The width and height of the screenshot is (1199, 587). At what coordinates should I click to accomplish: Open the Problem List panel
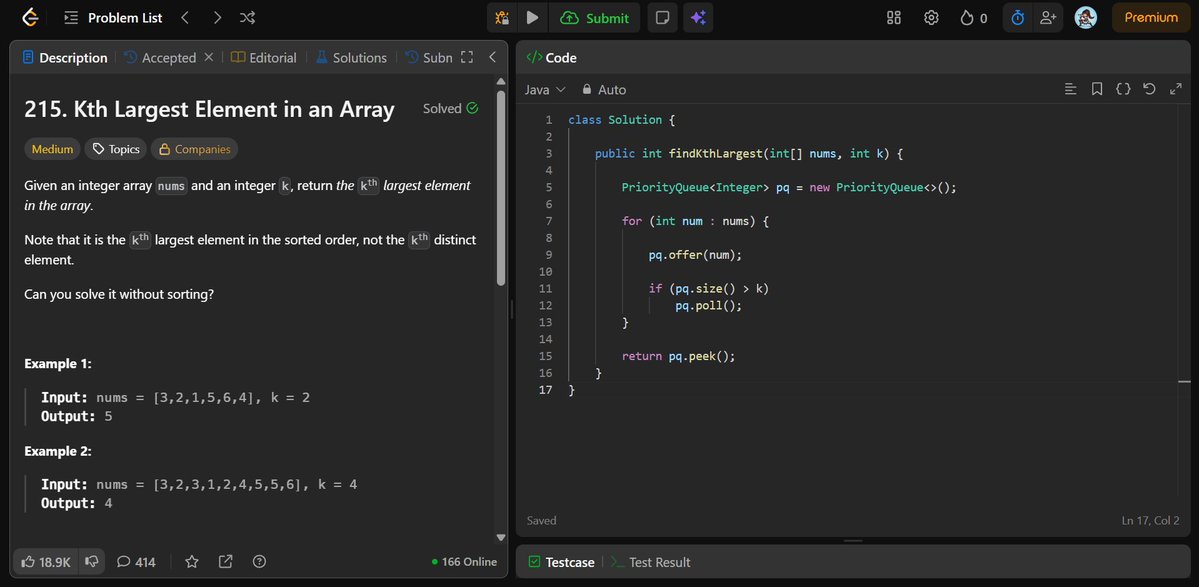coord(113,18)
